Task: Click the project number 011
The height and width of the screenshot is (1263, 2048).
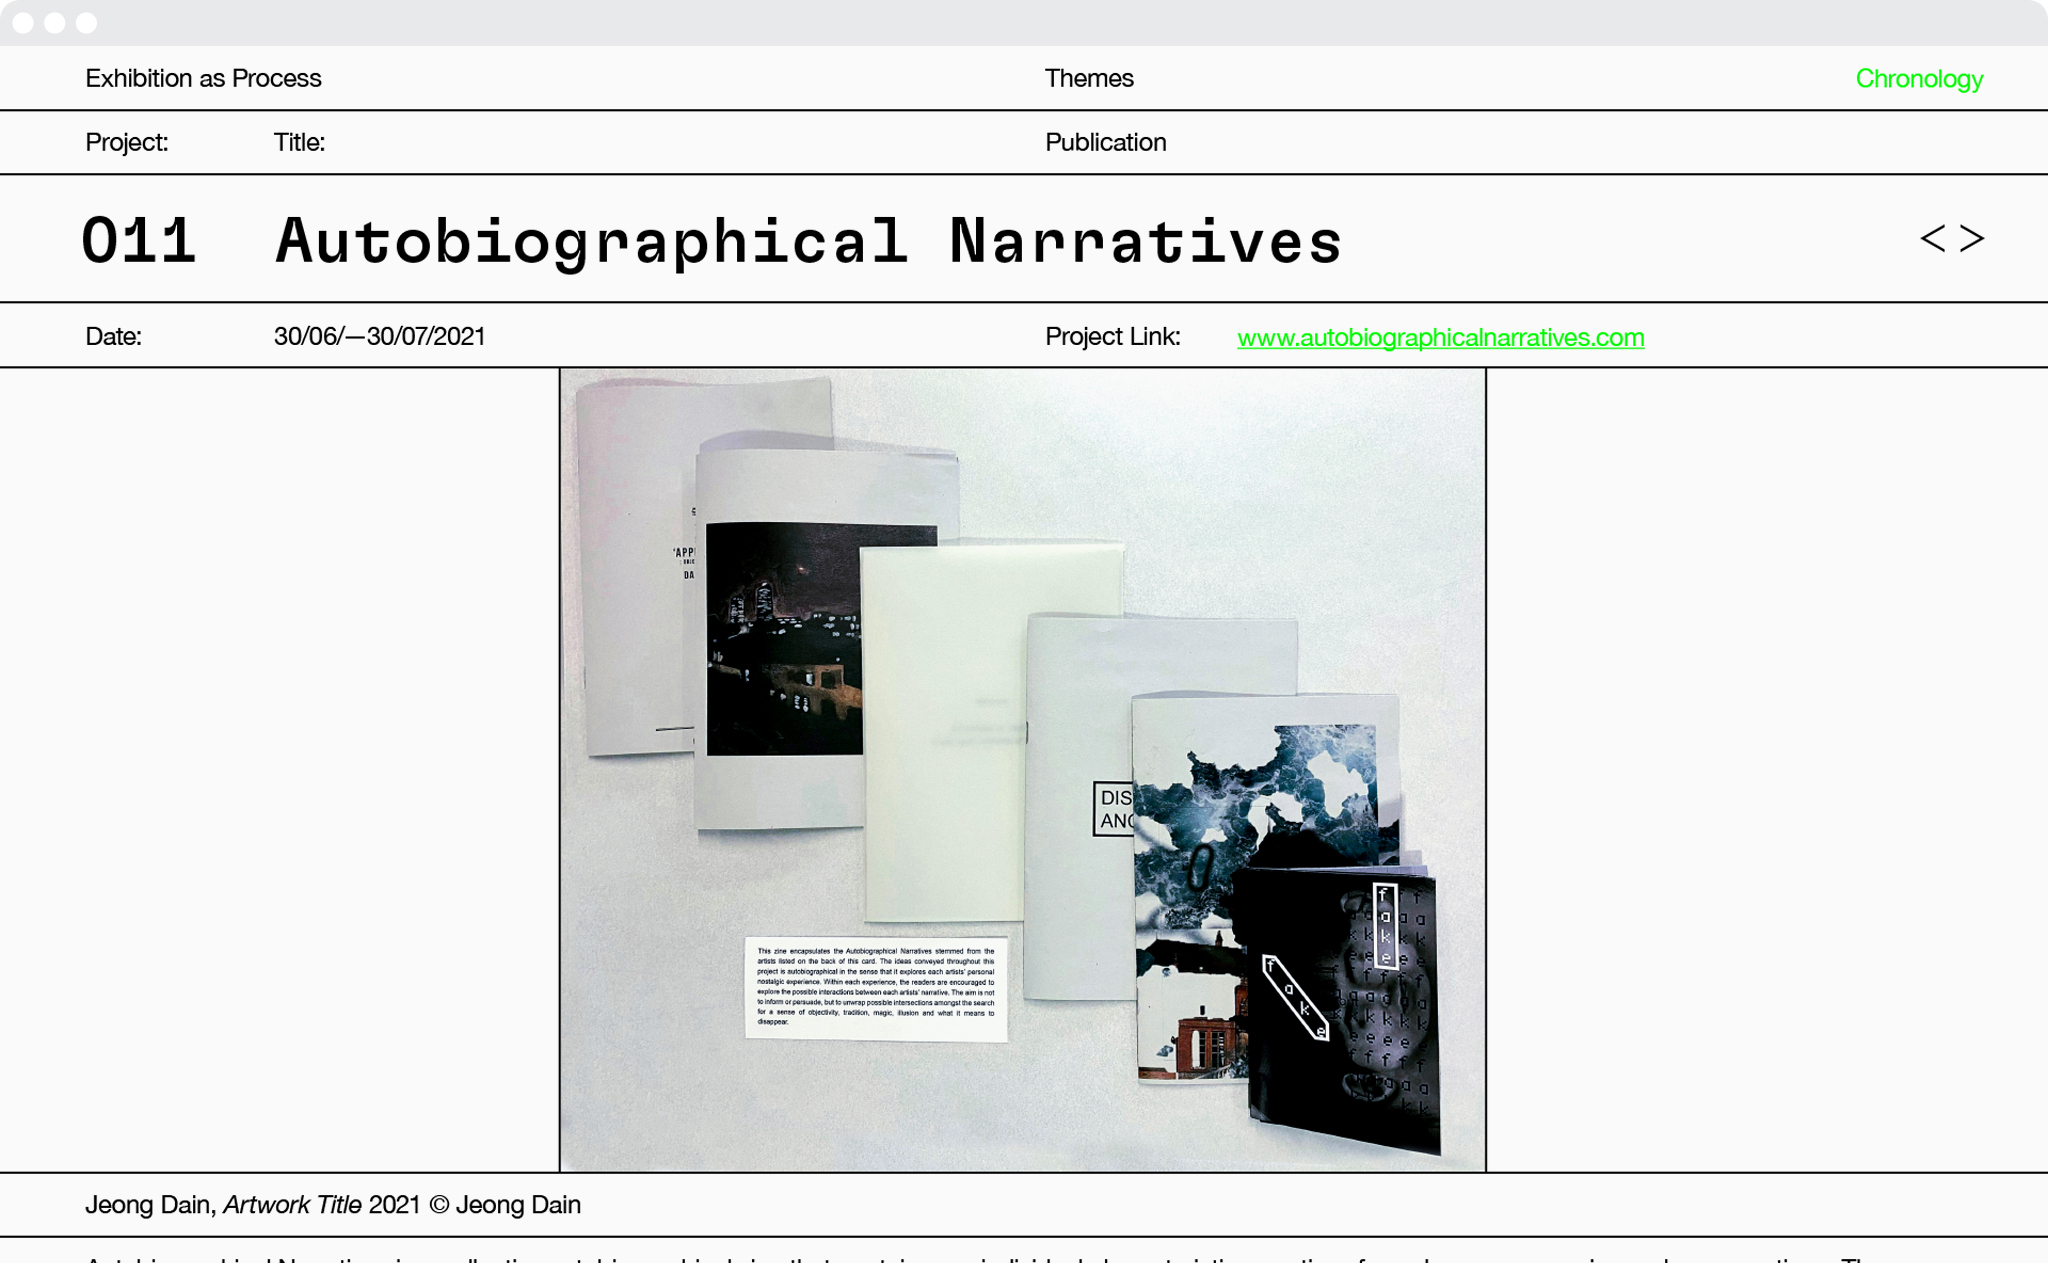Action: [x=138, y=241]
